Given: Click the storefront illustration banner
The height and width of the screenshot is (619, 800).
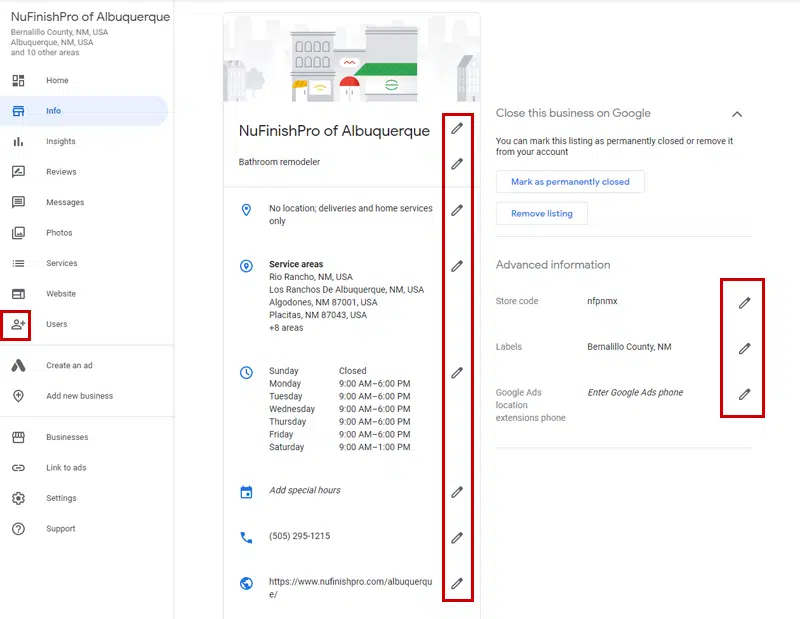Looking at the screenshot, I should [352, 58].
